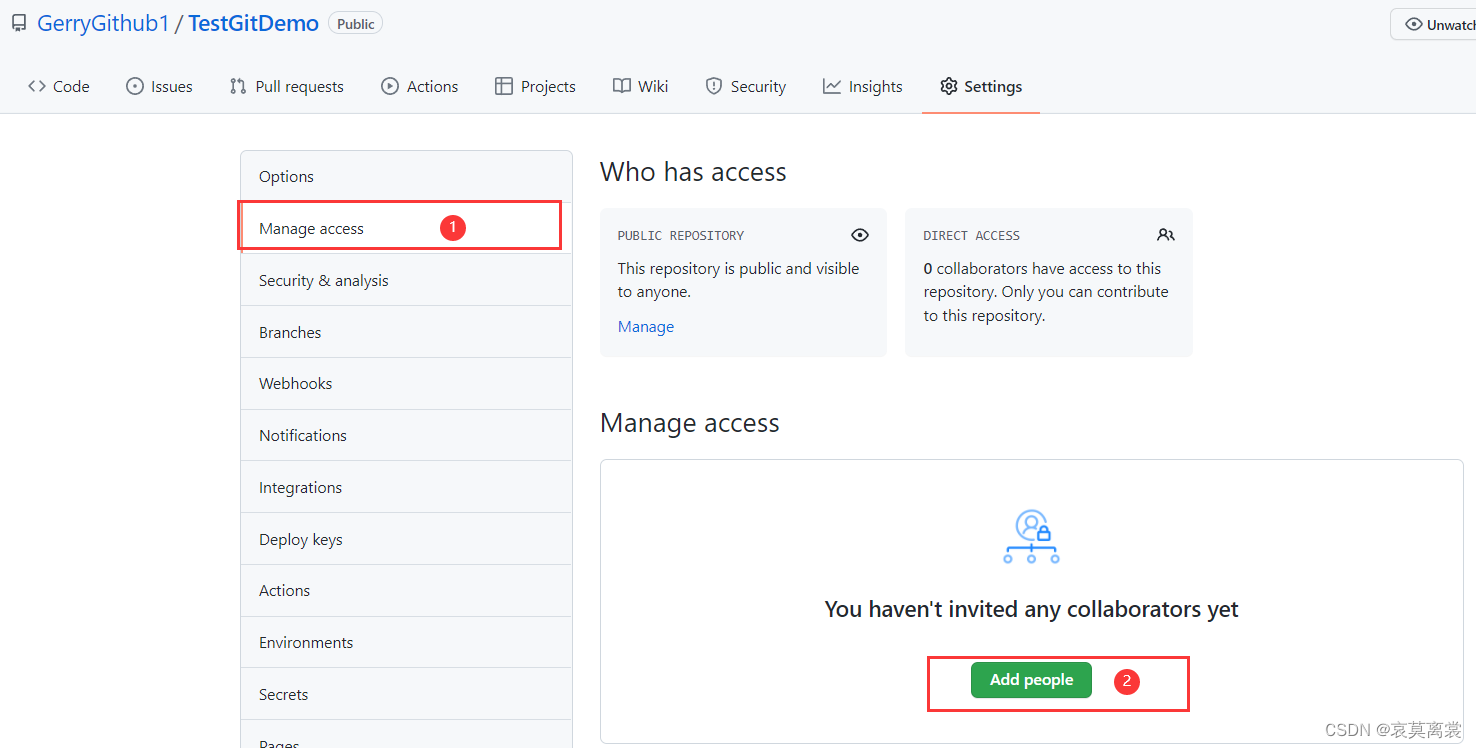Screen dimensions: 1476x748
Task: Open the Projects tab
Action: pos(535,87)
